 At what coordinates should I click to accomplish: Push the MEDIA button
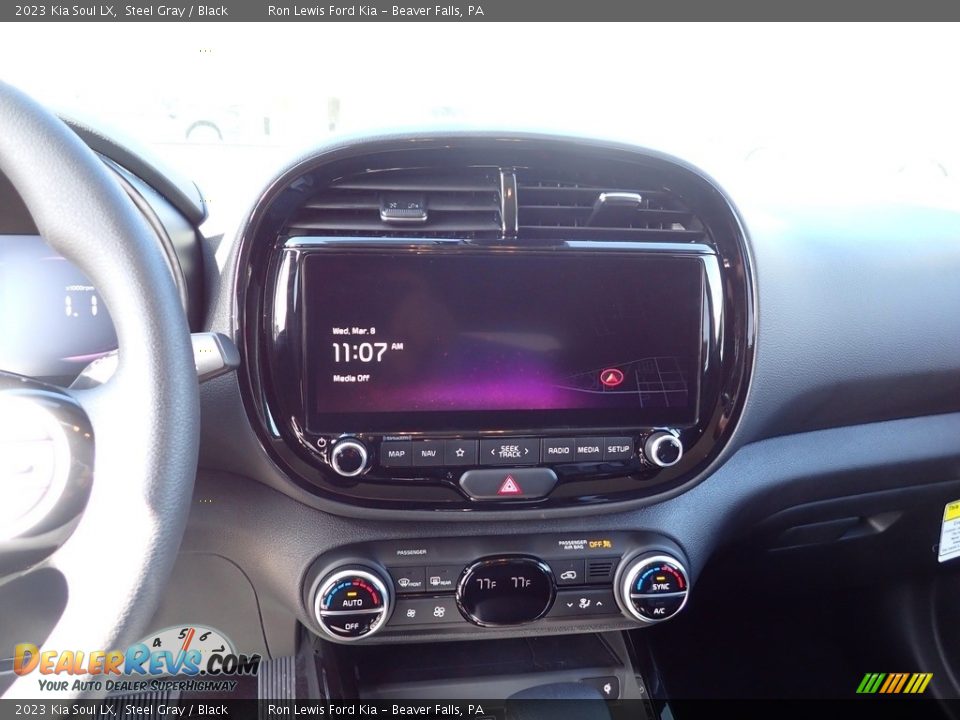588,449
